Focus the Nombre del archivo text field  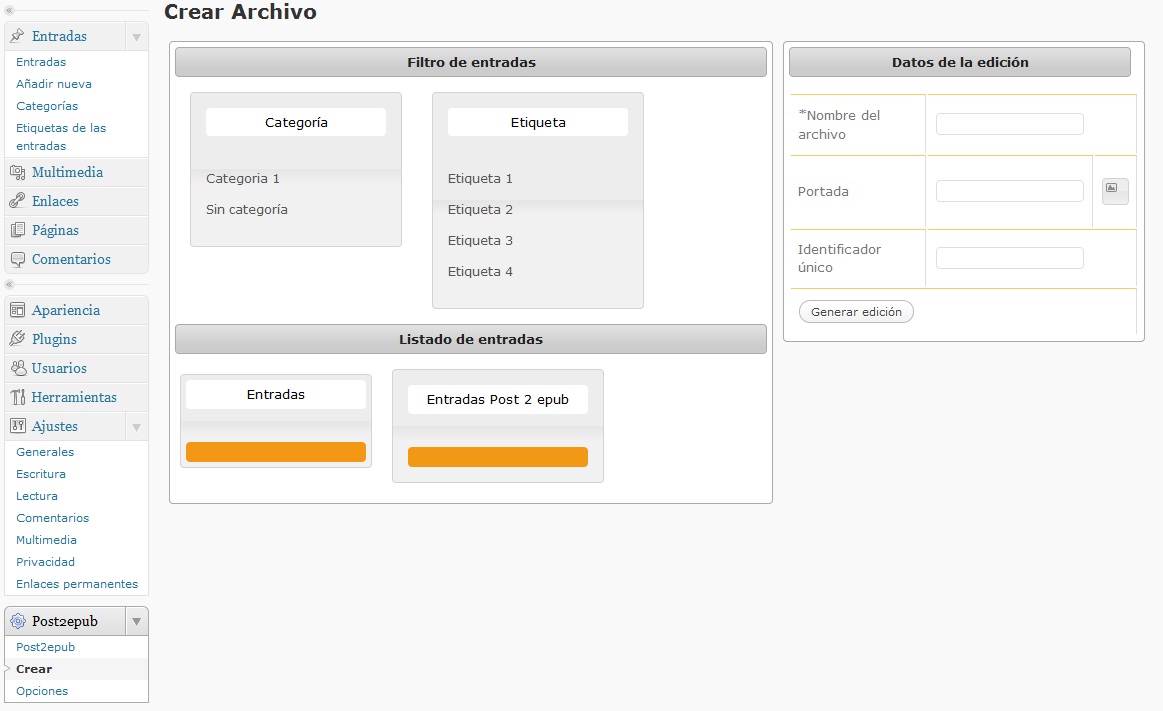[1009, 124]
